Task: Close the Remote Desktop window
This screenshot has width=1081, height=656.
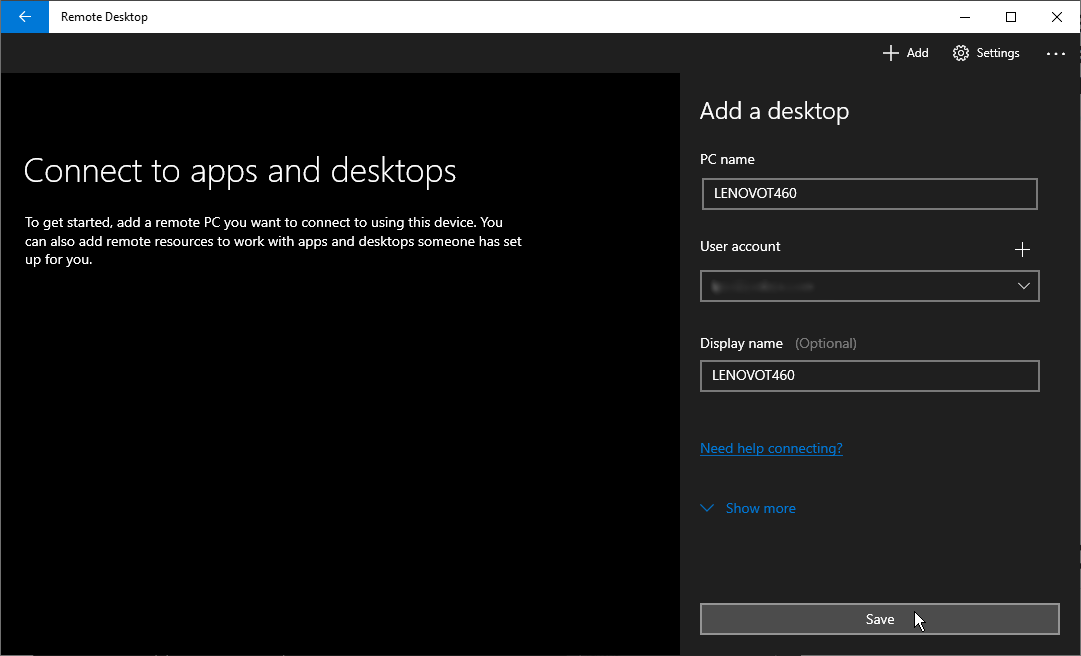Action: (1056, 17)
